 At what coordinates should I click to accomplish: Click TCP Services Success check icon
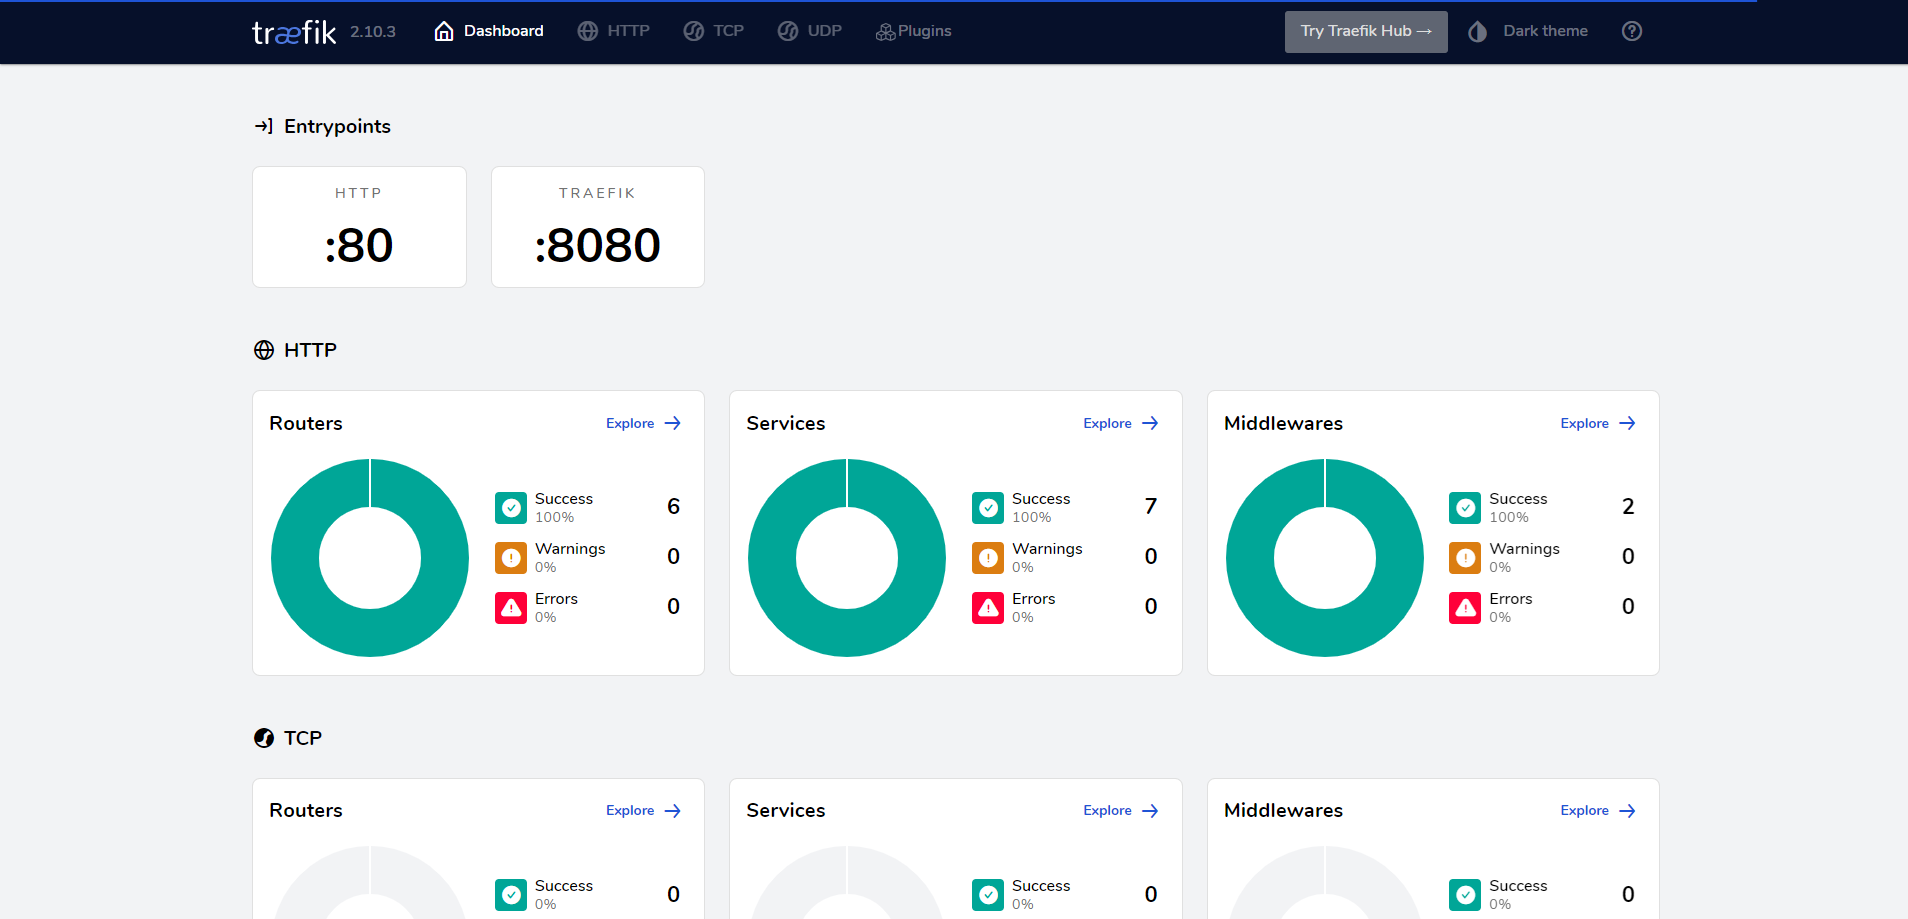tap(988, 895)
